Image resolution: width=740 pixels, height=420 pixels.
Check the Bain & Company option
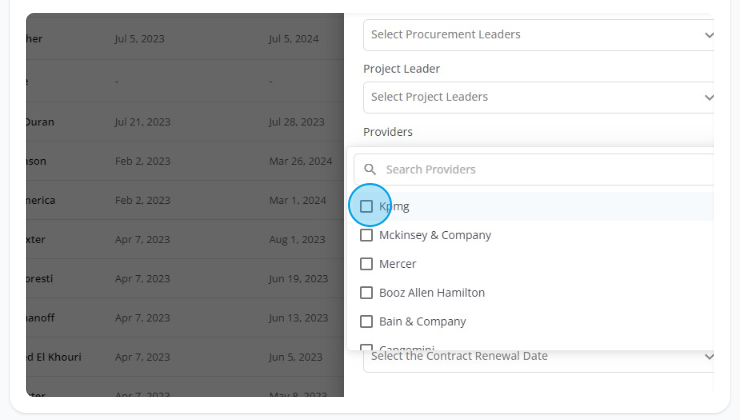366,321
